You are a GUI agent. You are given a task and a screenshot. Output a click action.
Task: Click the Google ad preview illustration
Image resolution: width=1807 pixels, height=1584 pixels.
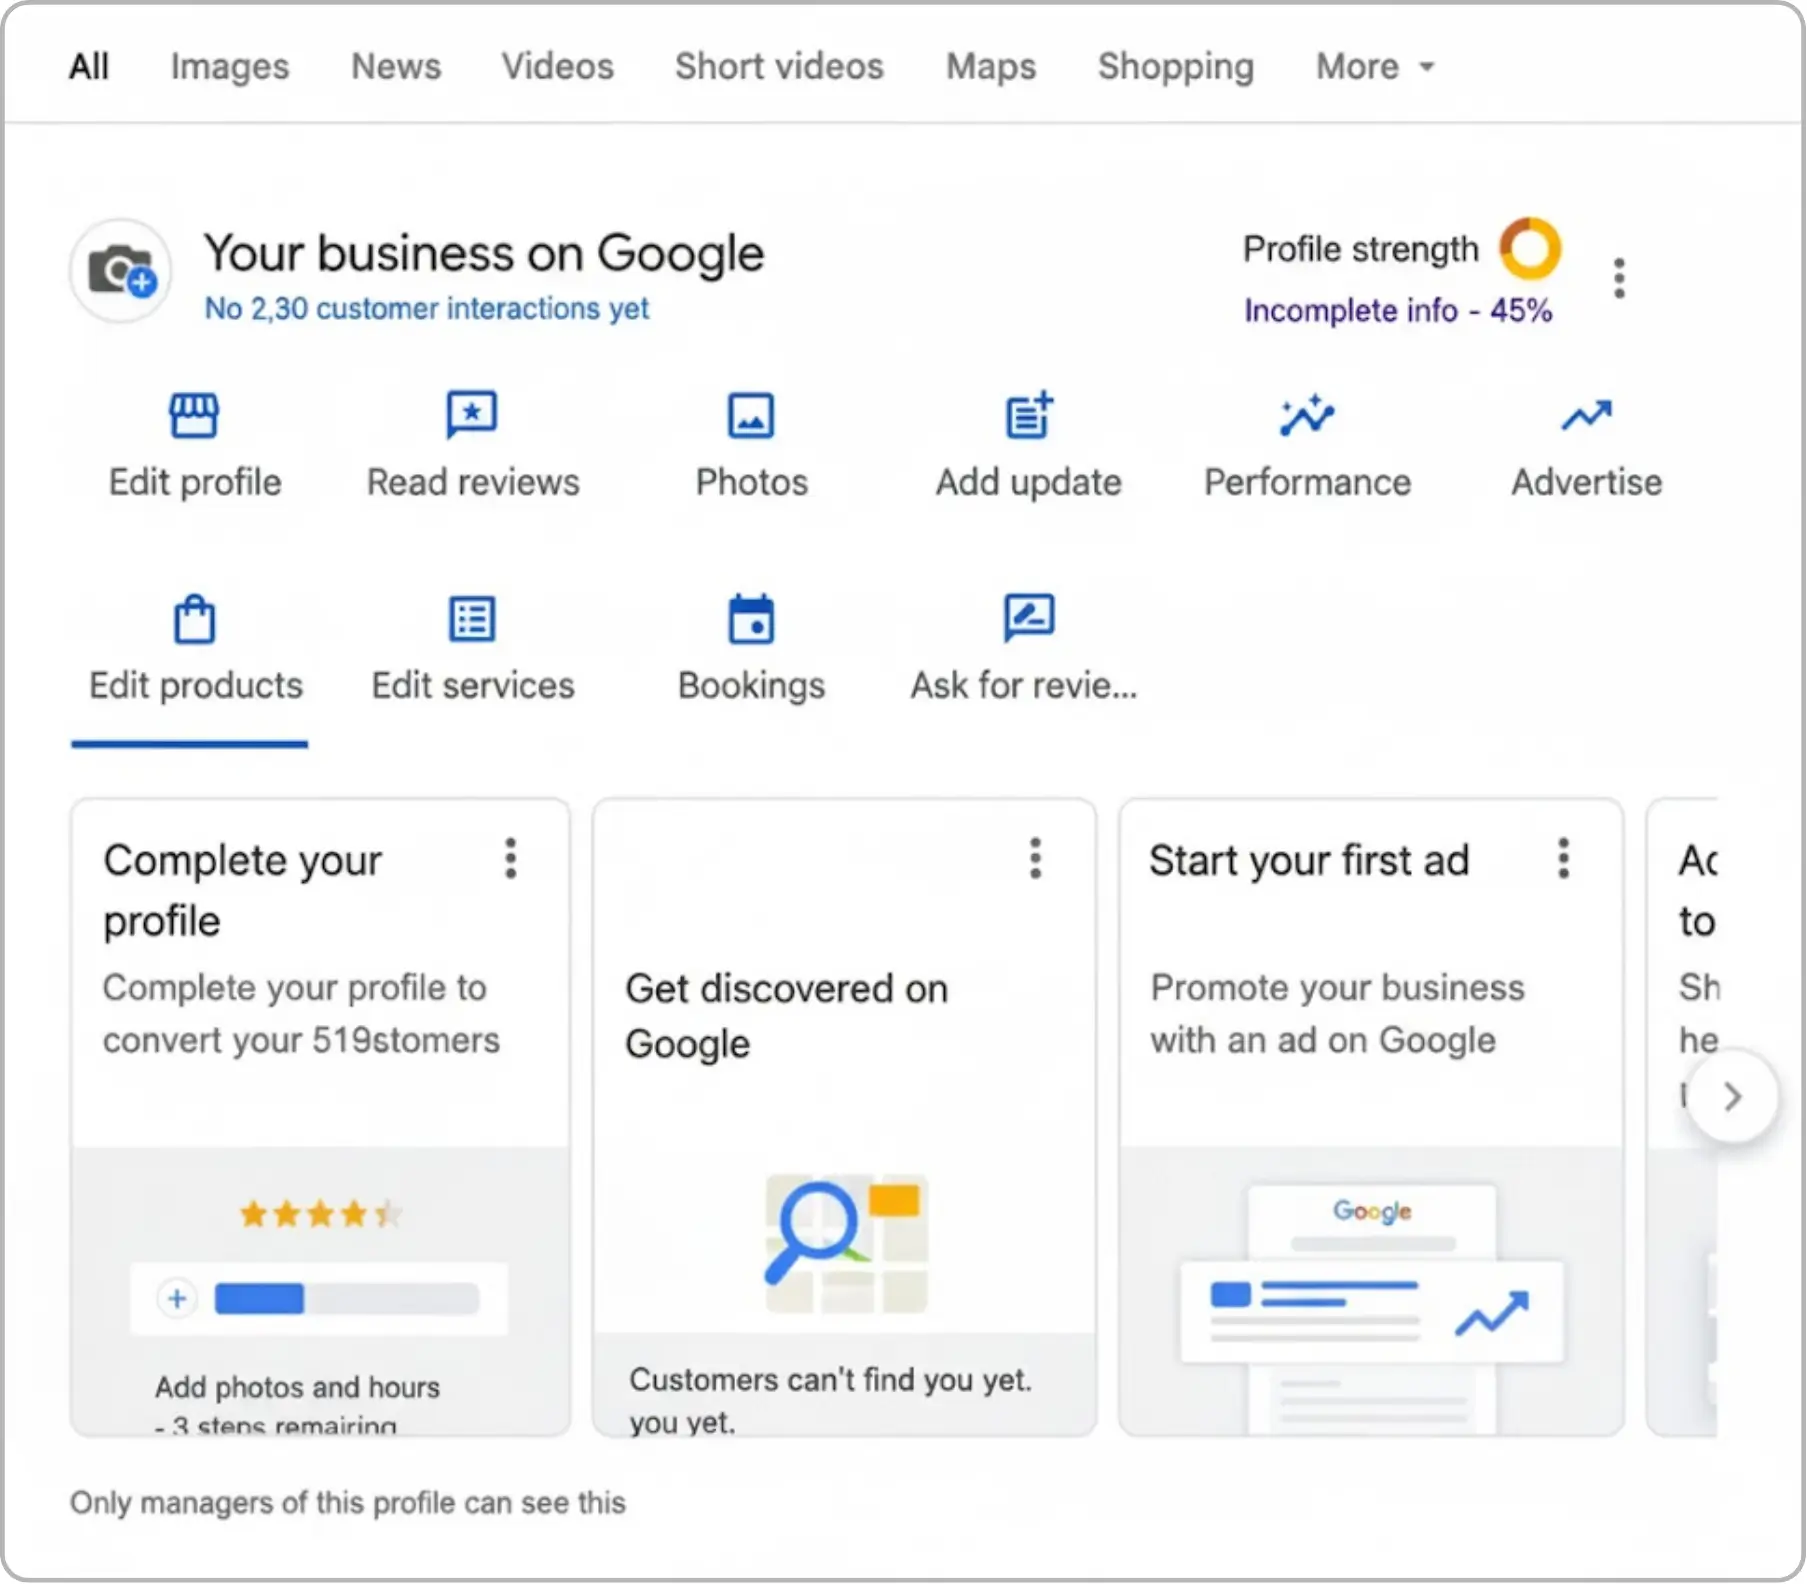coord(1371,1308)
